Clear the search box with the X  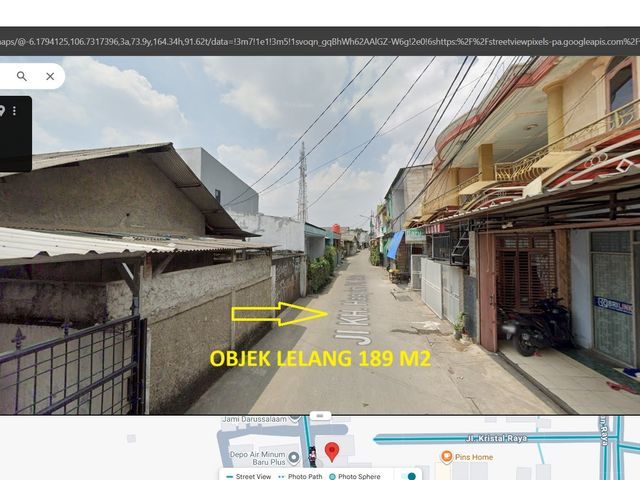[x=50, y=76]
